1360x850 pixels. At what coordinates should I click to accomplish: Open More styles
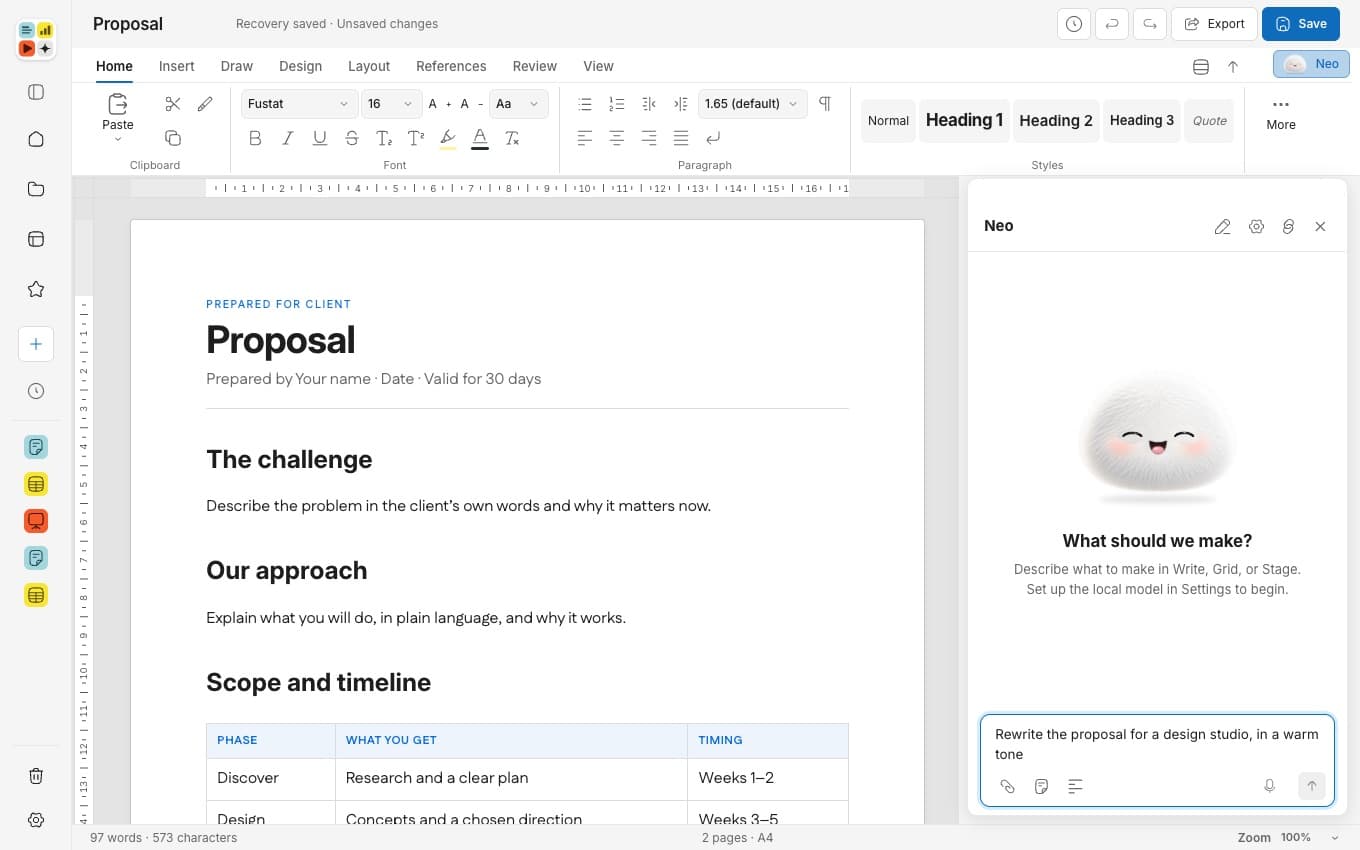(x=1281, y=114)
